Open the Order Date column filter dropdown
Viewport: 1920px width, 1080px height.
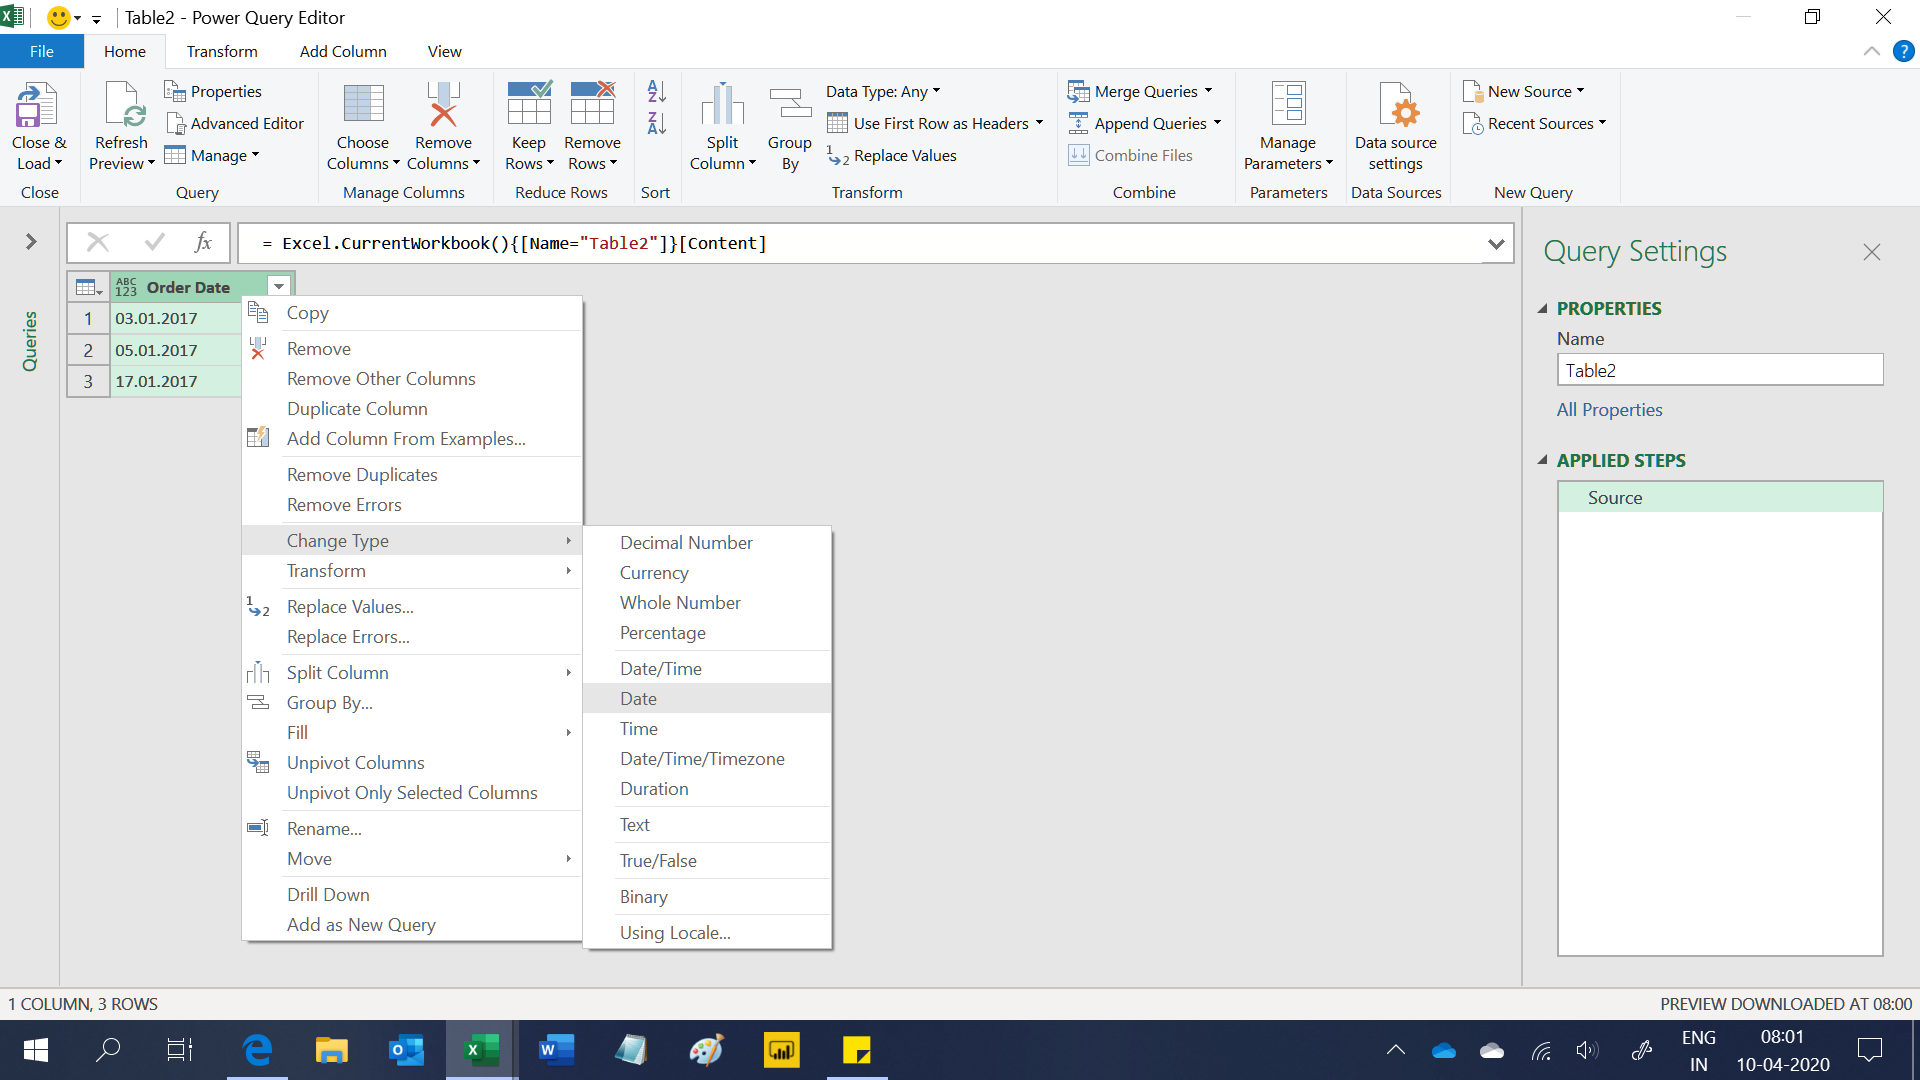(279, 287)
